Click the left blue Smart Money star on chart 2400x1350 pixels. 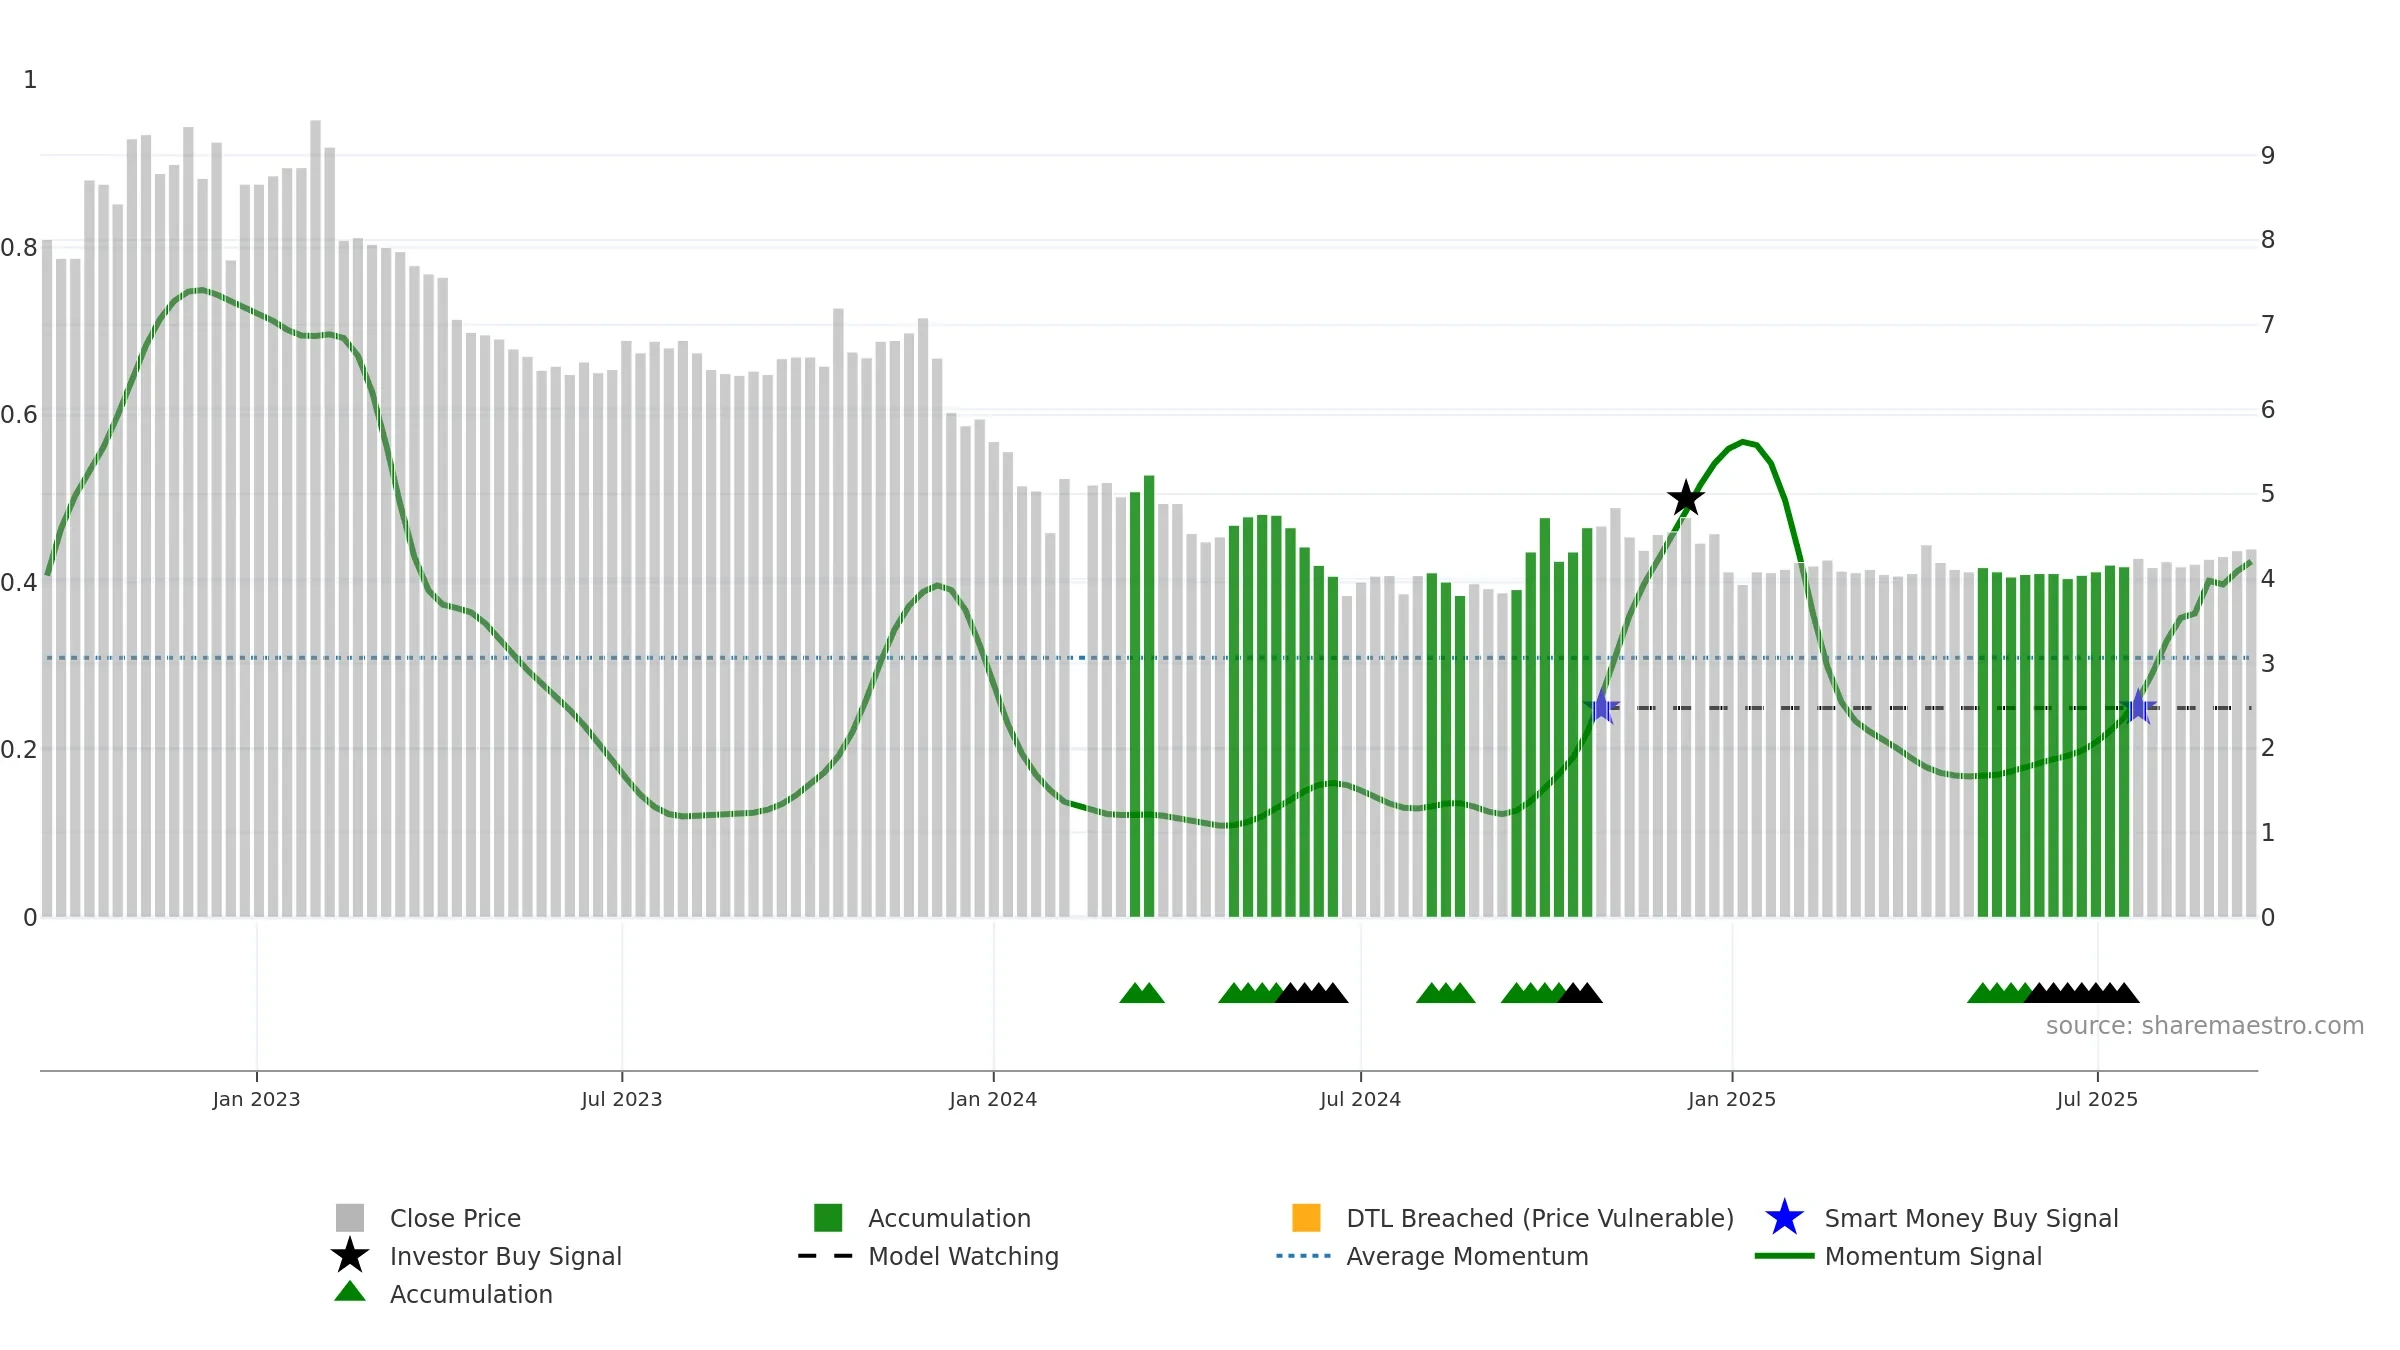(1602, 707)
